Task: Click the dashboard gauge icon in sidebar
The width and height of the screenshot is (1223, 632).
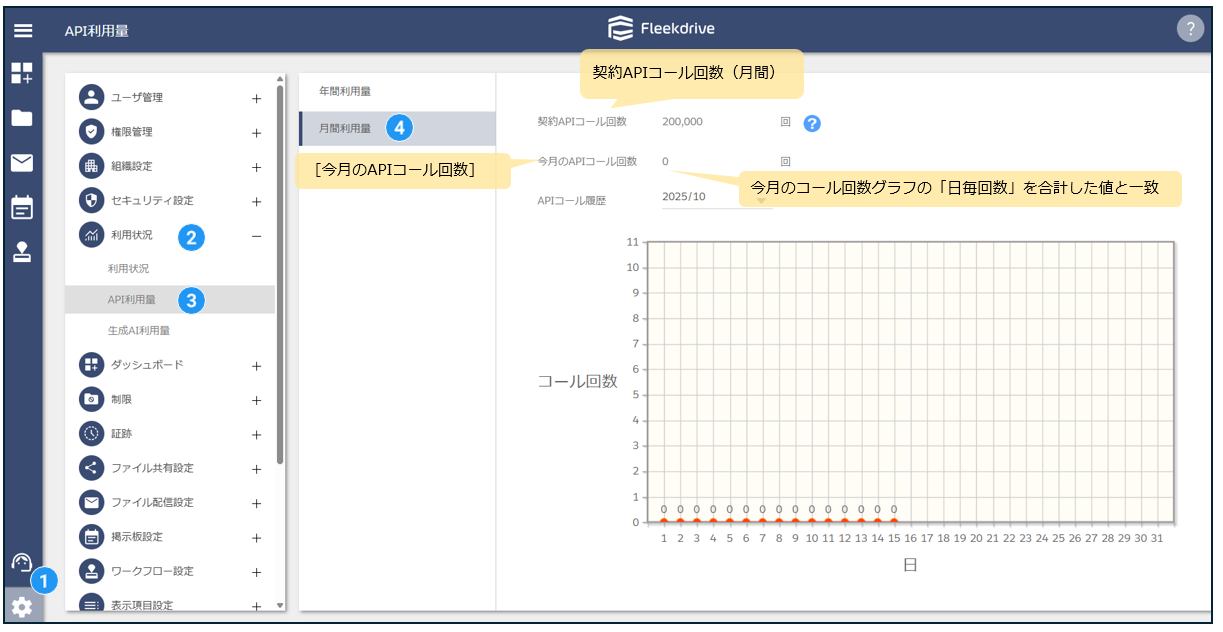Action: click(x=21, y=563)
